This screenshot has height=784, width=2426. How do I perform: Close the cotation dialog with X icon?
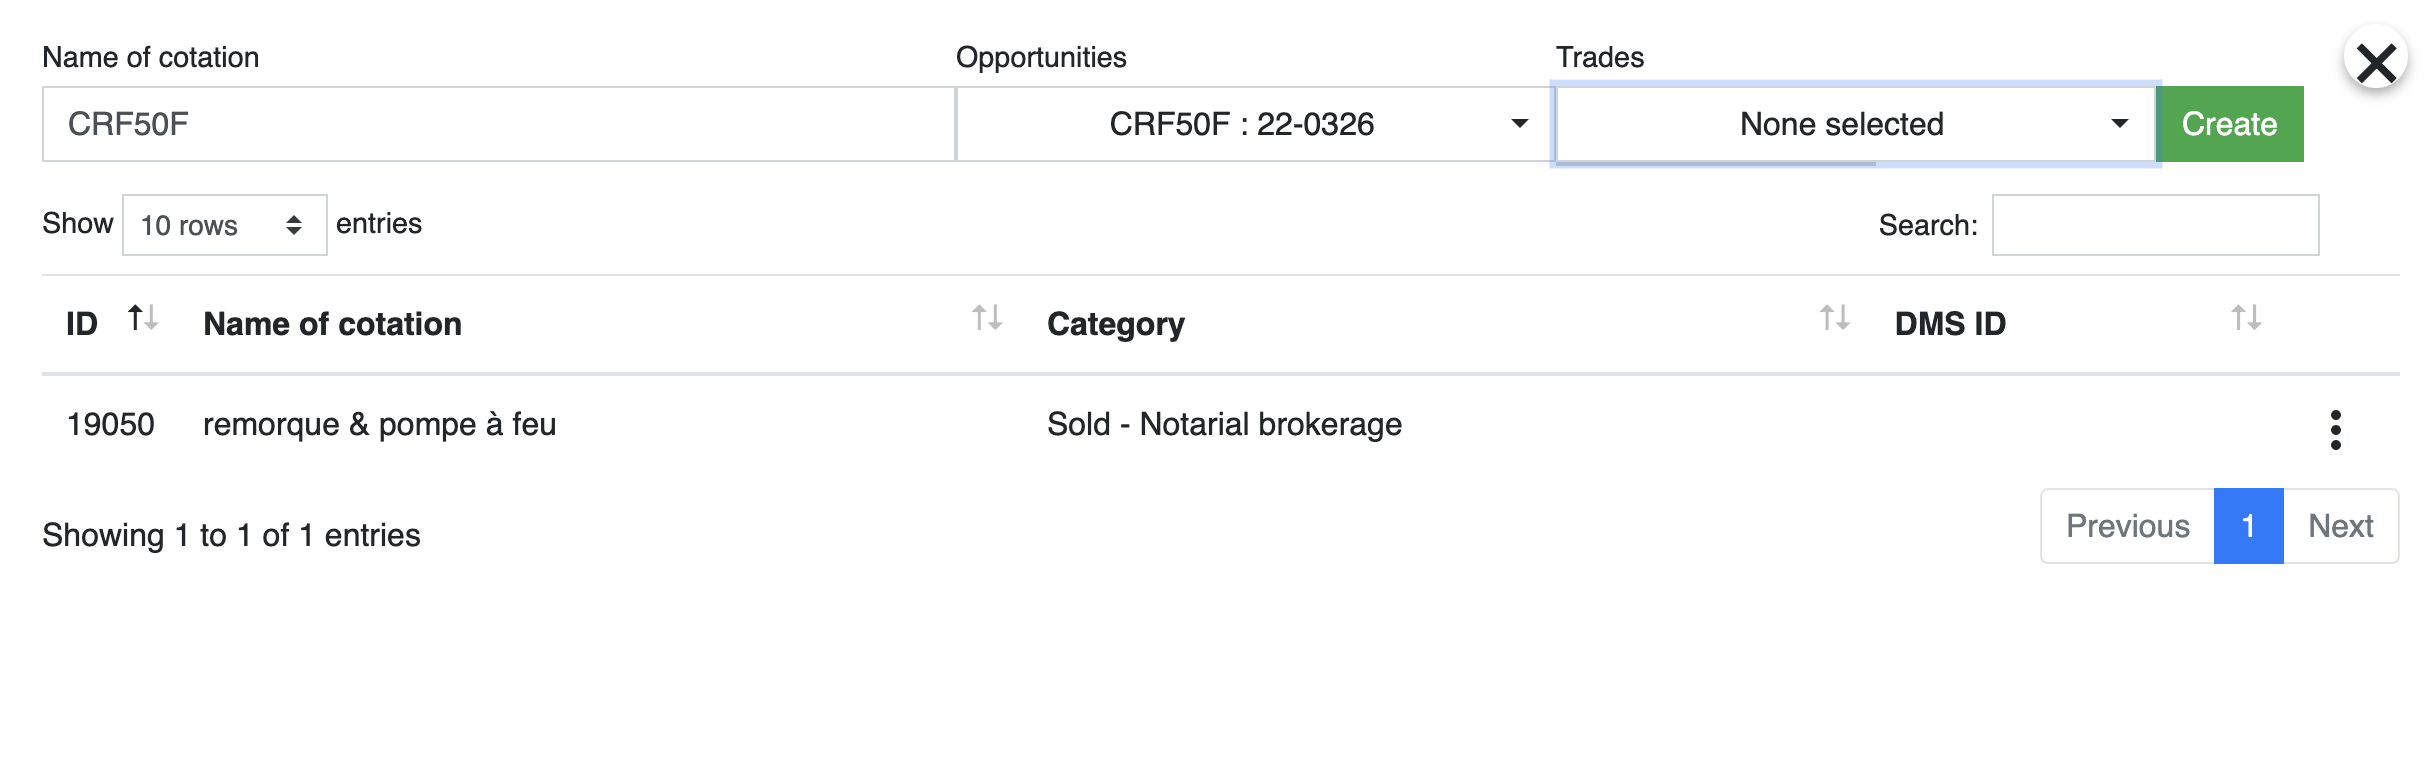(x=2376, y=61)
